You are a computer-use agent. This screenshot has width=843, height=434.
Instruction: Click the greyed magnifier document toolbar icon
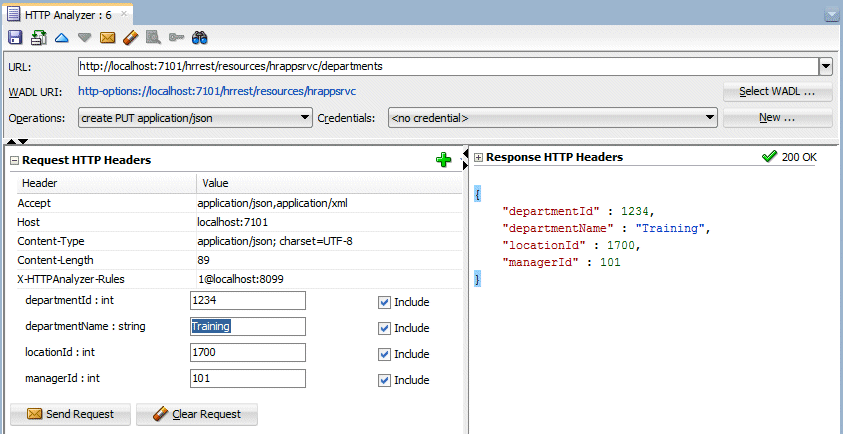point(154,38)
